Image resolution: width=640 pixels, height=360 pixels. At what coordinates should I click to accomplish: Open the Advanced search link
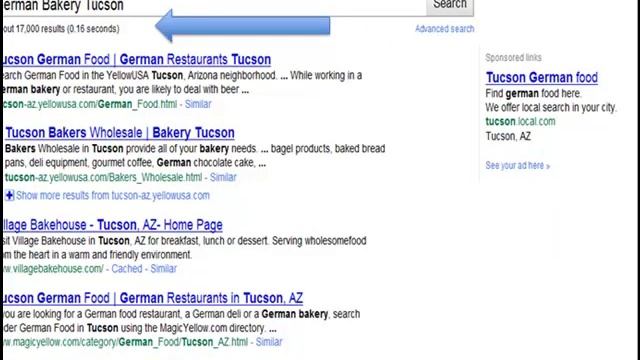coord(444,29)
